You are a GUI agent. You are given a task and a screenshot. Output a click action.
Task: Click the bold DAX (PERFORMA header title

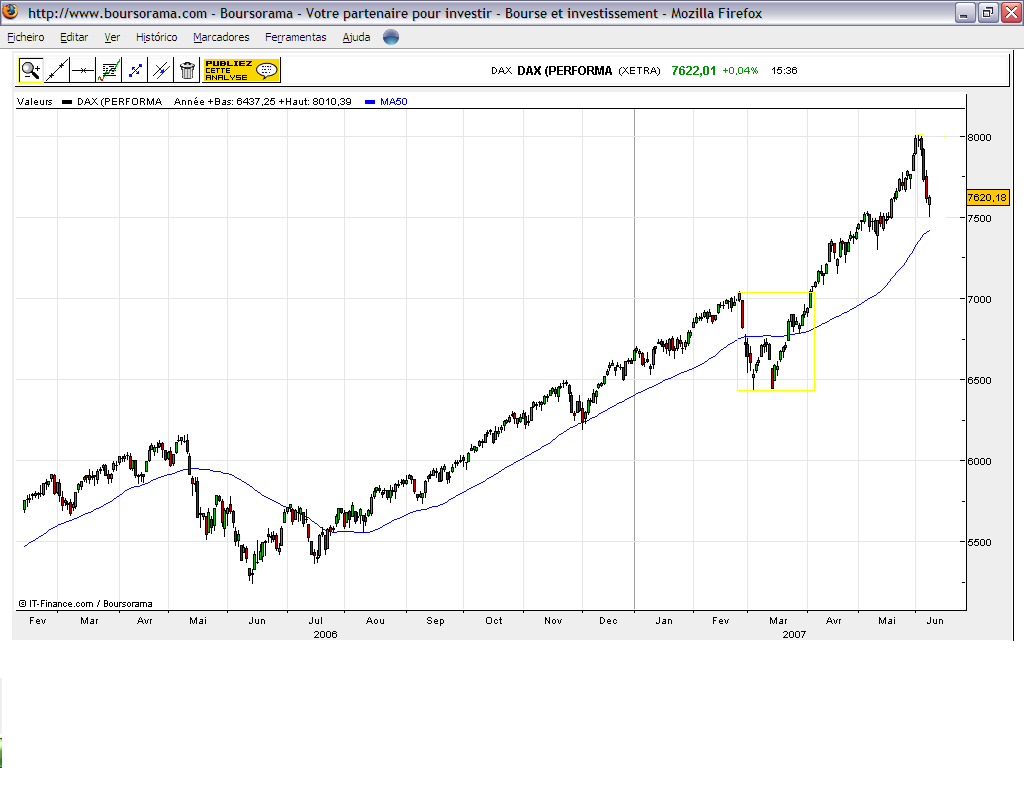point(565,71)
